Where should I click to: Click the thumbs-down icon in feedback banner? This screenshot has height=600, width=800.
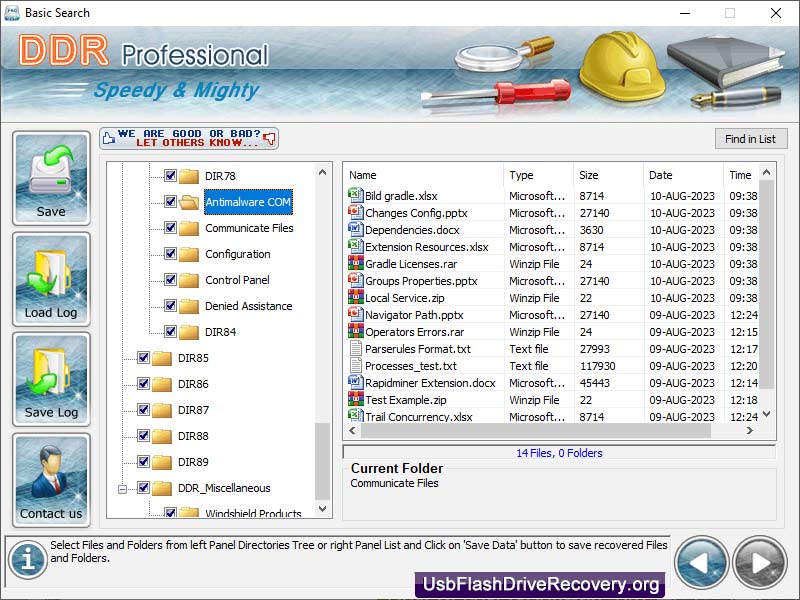(x=269, y=138)
